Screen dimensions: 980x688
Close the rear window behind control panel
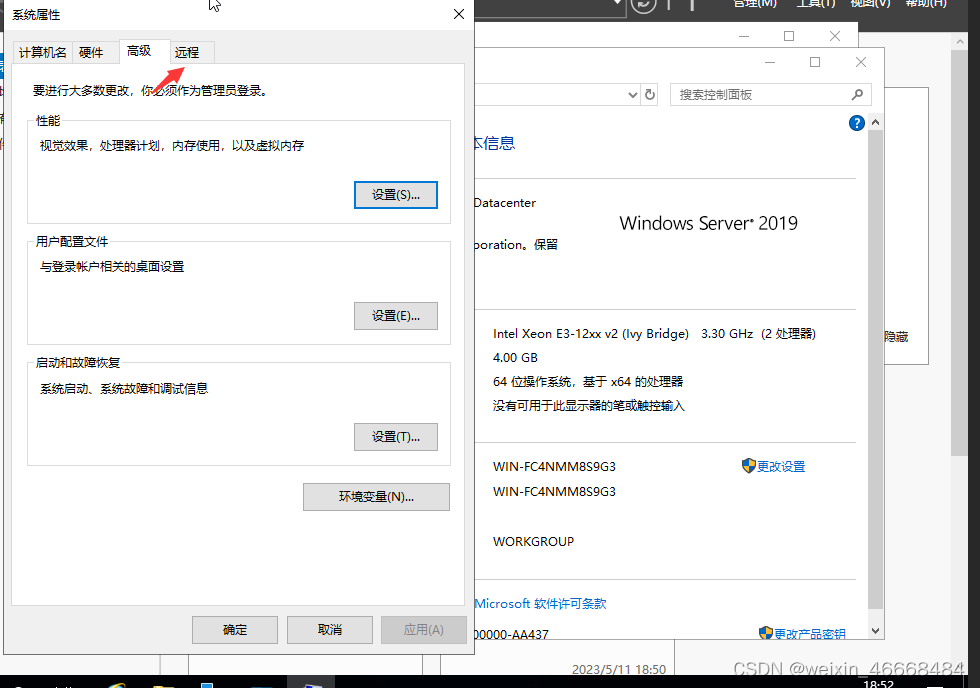(x=834, y=36)
